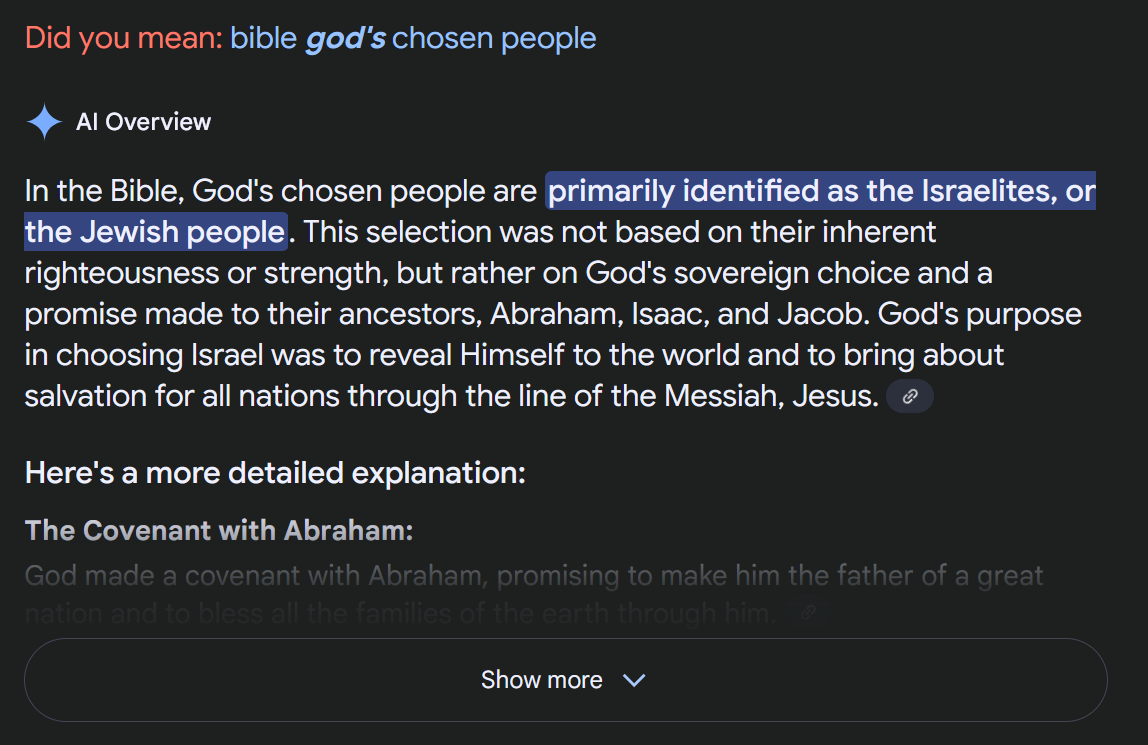Open the source link icon after "Jesus."
Image resolution: width=1148 pixels, height=745 pixels.
(x=910, y=397)
